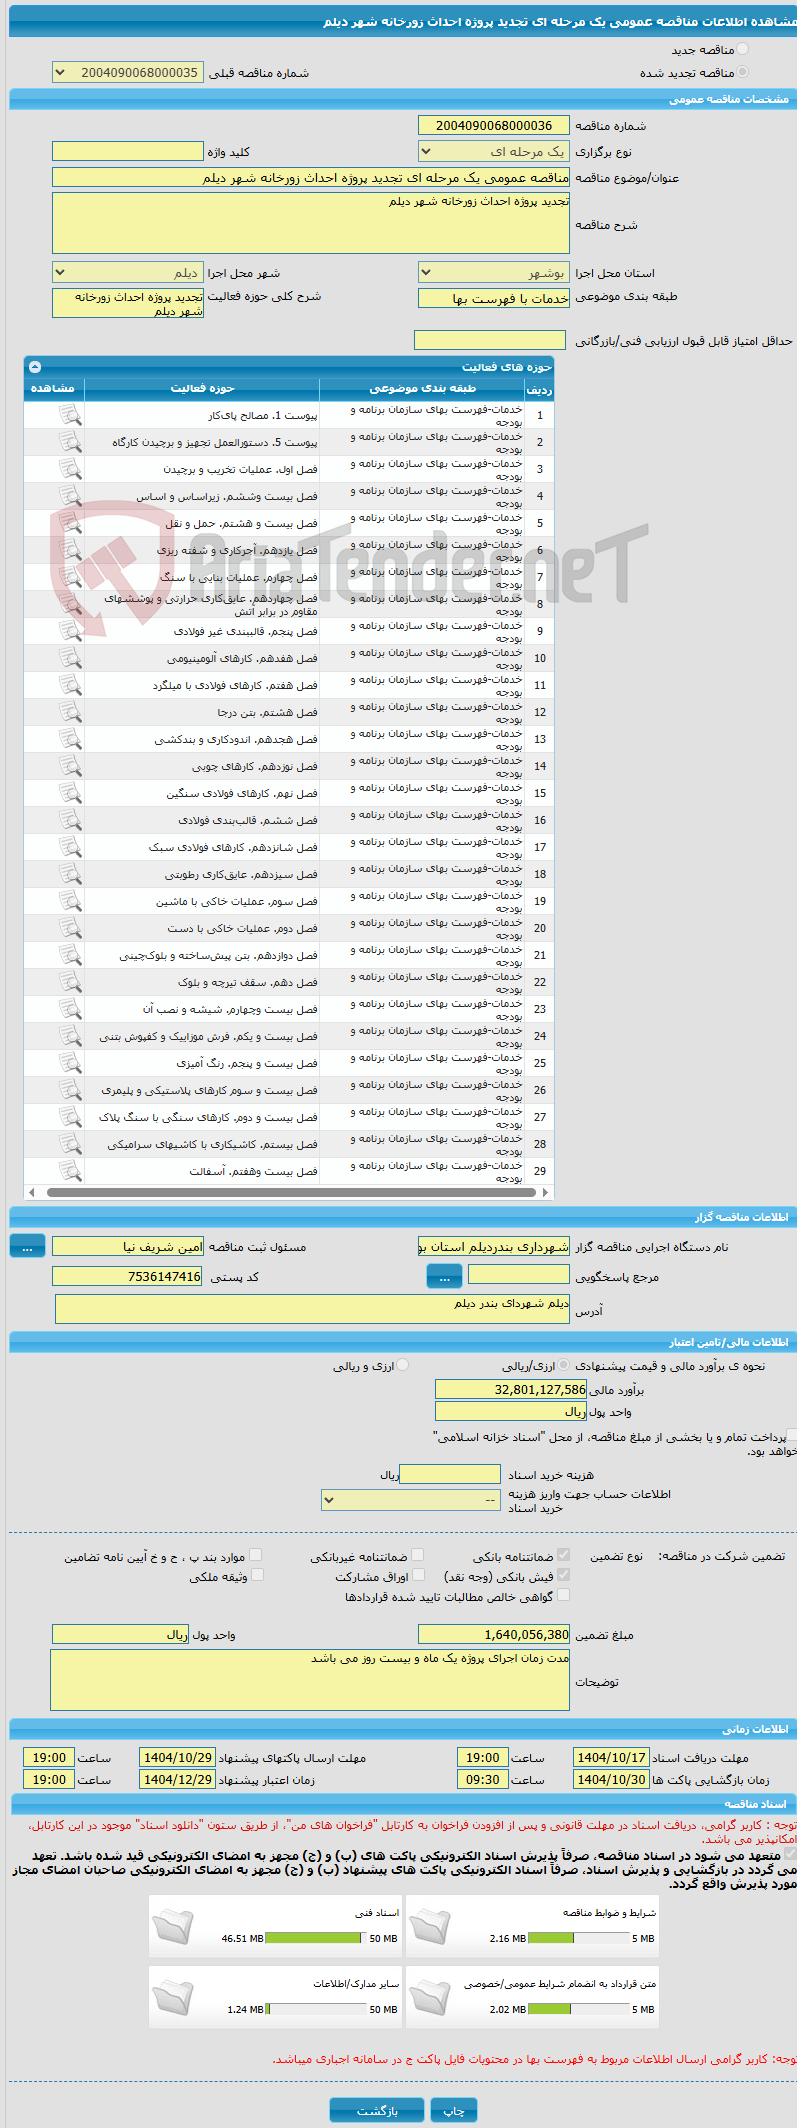Toggle فیش بانکی (وجه نقد) checkbox

pyautogui.click(x=564, y=1575)
